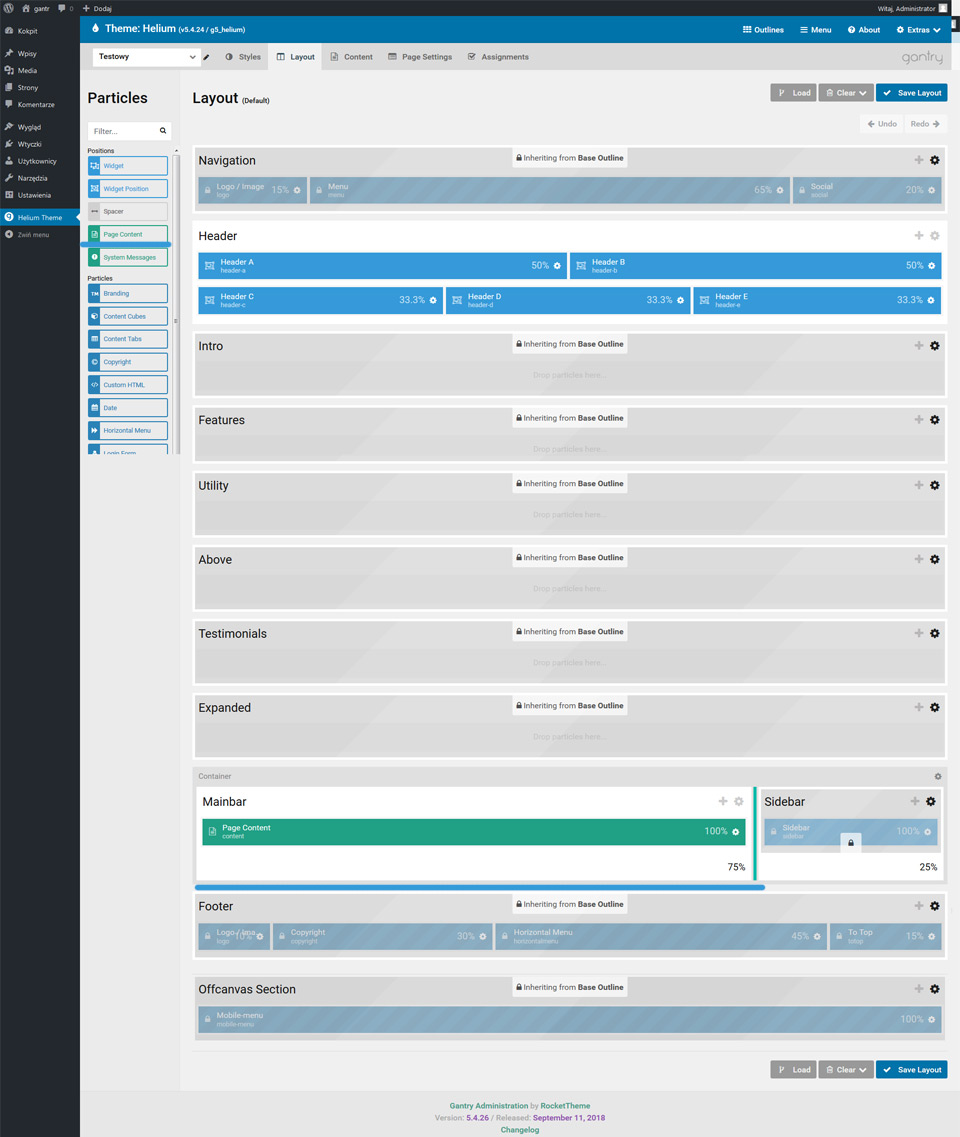960x1137 pixels.
Task: Switch to the Styles tab
Action: (x=243, y=57)
